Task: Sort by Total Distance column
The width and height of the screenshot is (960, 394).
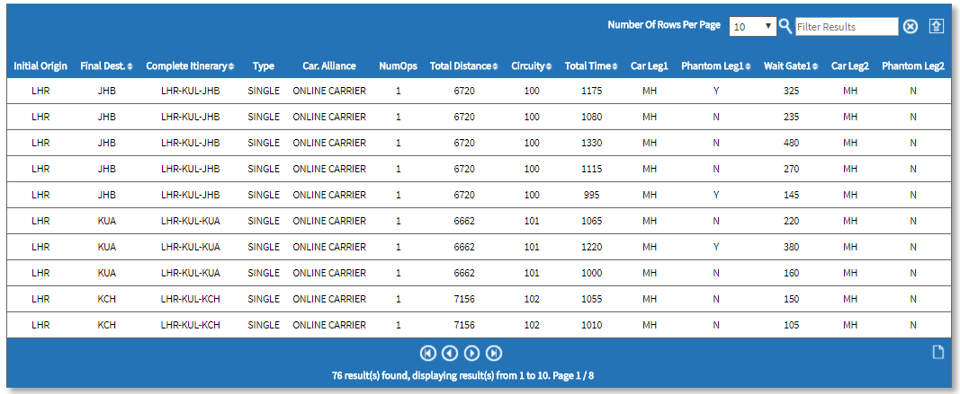Action: point(463,66)
